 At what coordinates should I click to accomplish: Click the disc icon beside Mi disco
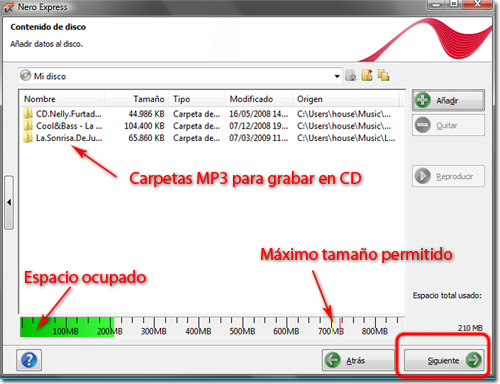25,75
